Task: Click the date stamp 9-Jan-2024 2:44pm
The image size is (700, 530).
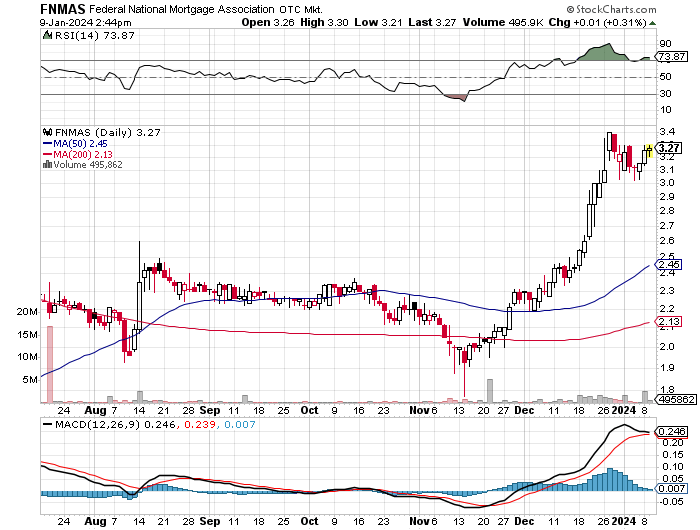Action: (x=86, y=23)
